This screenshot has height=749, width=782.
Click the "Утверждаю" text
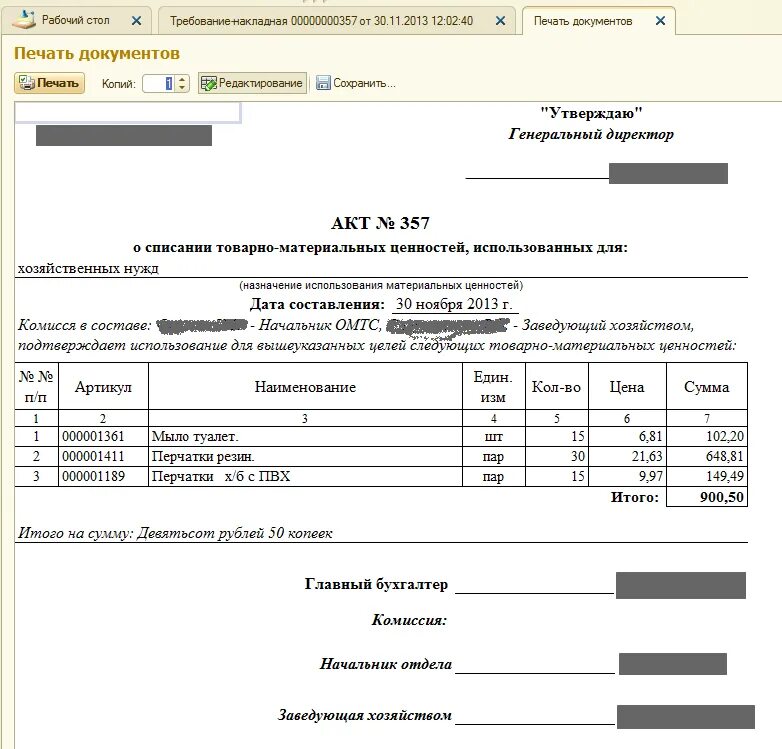coord(591,113)
